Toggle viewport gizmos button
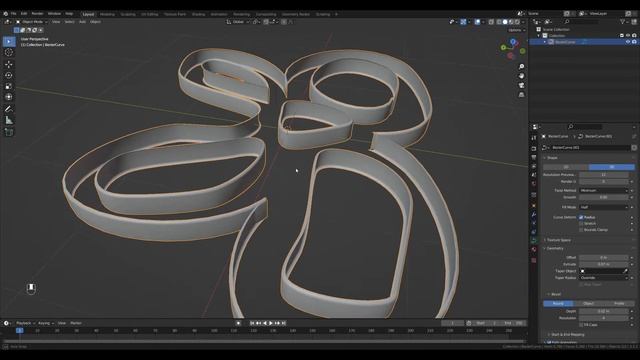The image size is (640, 360). click(x=463, y=22)
